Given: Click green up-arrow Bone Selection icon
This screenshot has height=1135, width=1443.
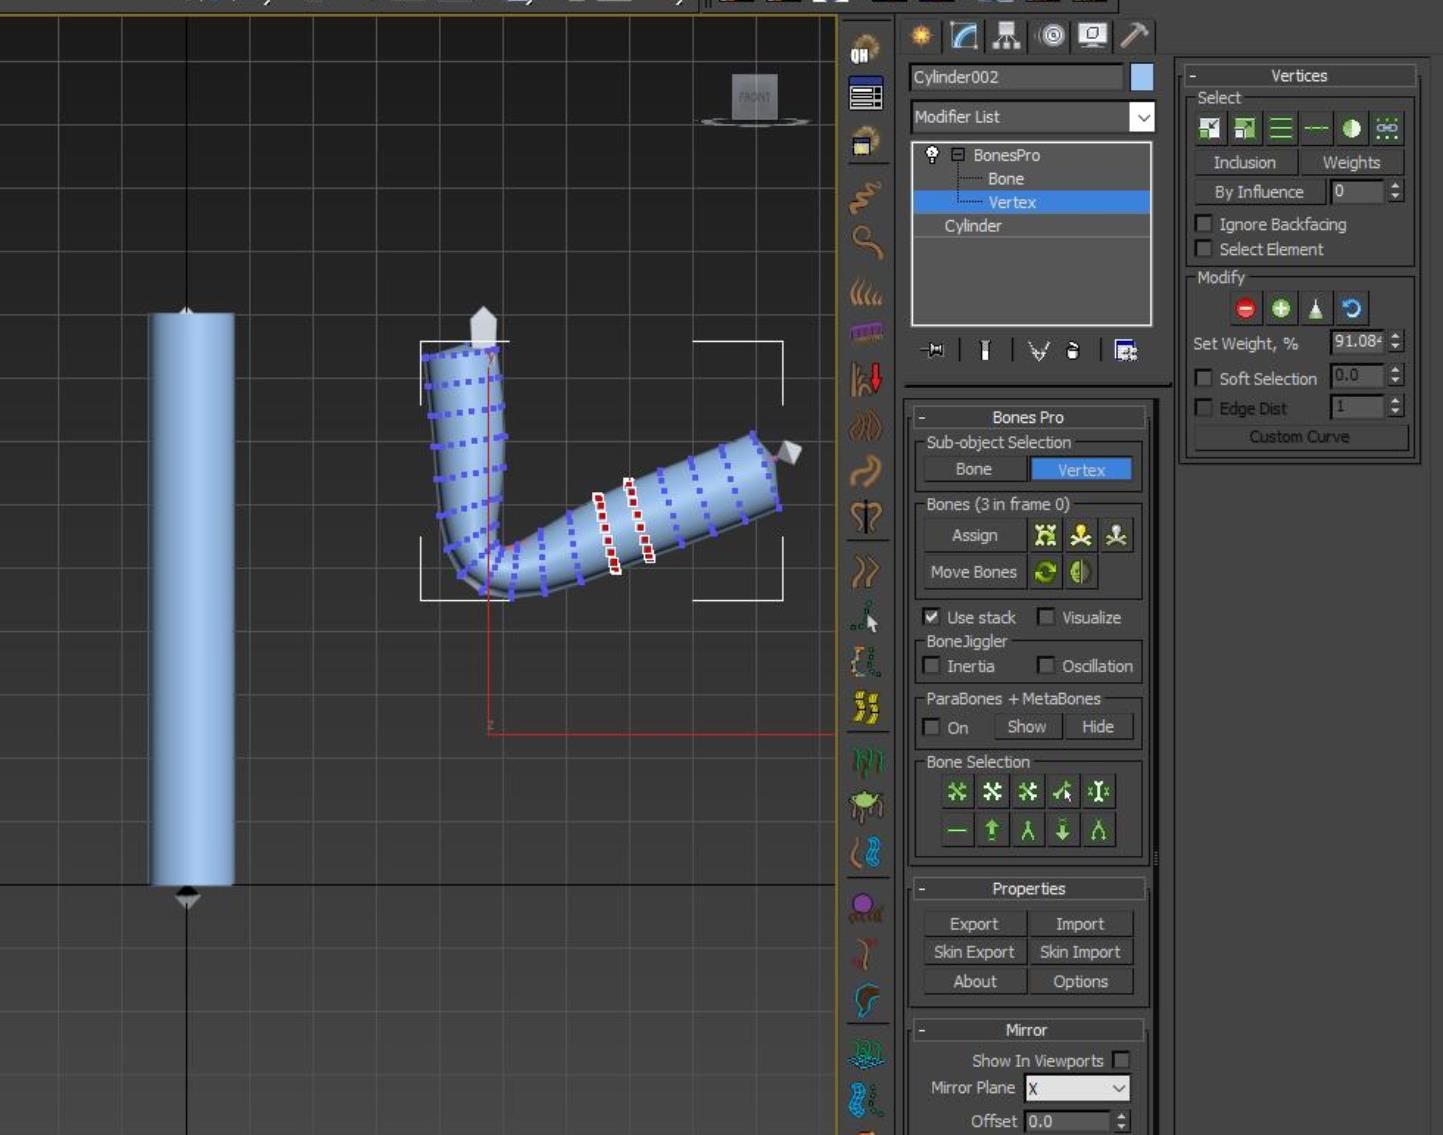Looking at the screenshot, I should 992,830.
